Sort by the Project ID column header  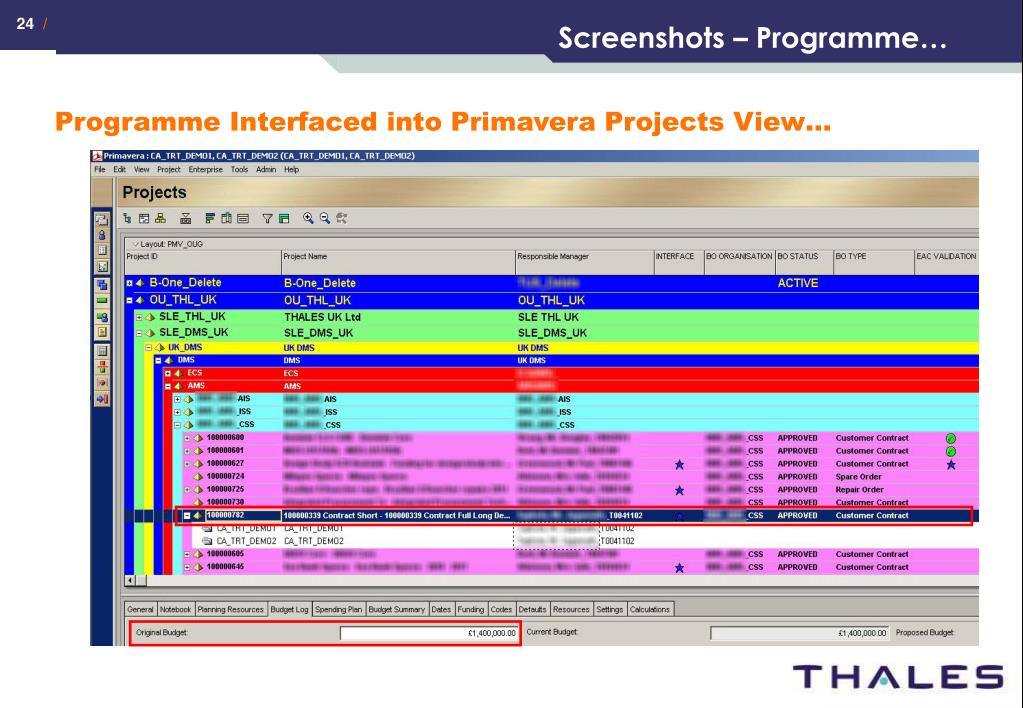203,262
